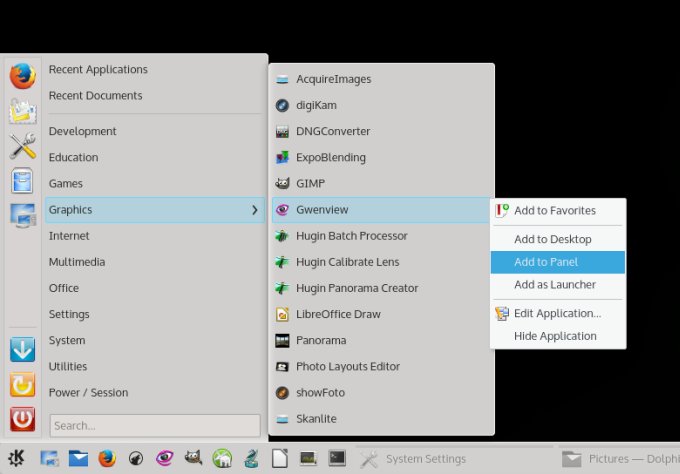Launch AcquireImages from Graphics submenu
This screenshot has width=680, height=474.
click(381, 79)
